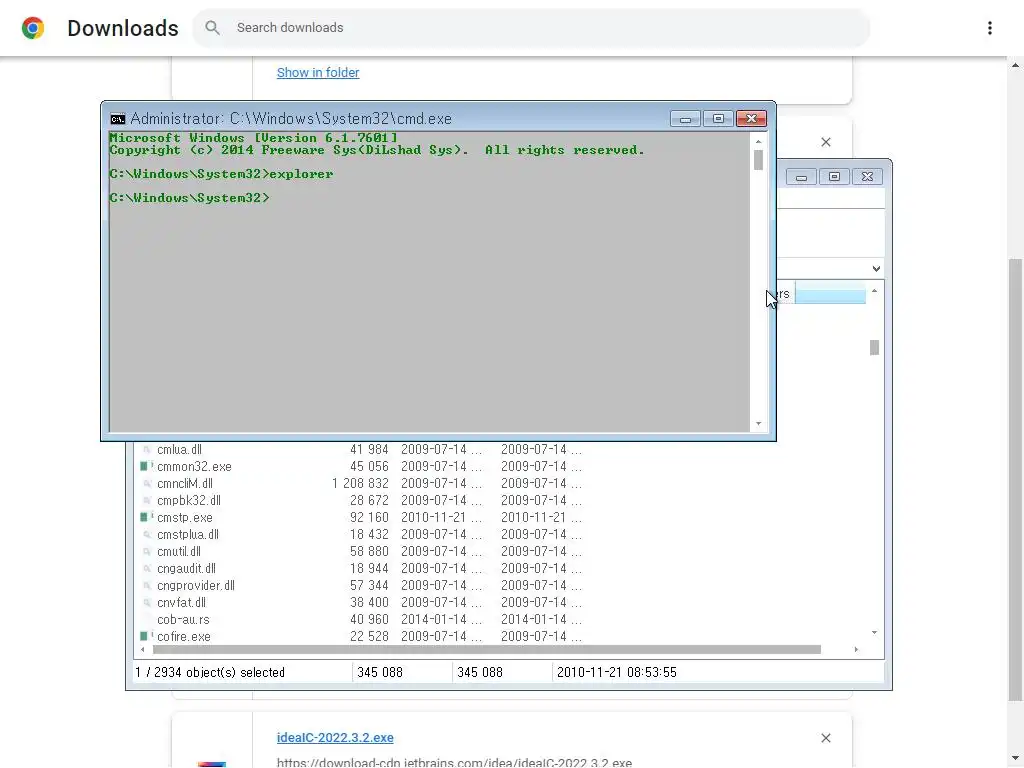Click the cmd.exe title bar icon
Screen dimensions: 1024x768
point(118,119)
